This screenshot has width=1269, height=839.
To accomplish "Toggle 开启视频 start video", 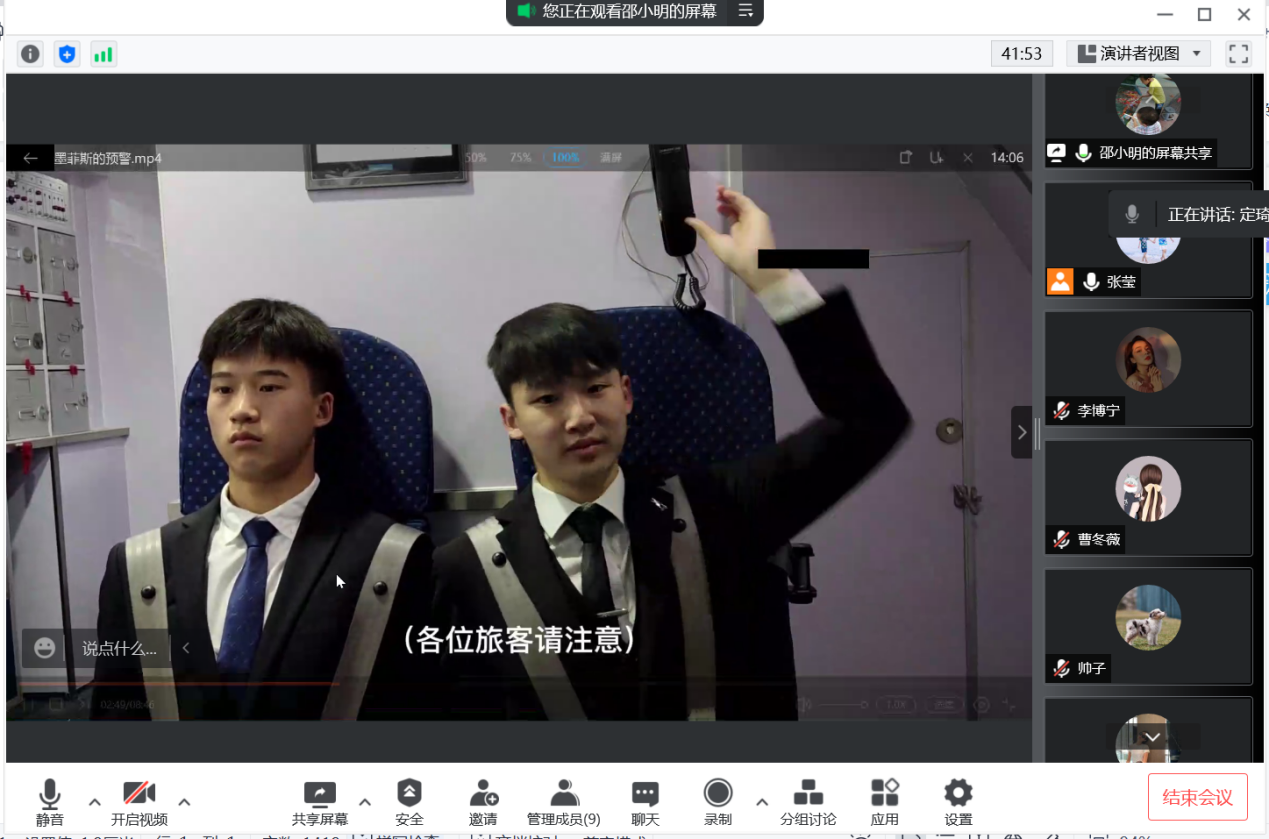I will 139,803.
